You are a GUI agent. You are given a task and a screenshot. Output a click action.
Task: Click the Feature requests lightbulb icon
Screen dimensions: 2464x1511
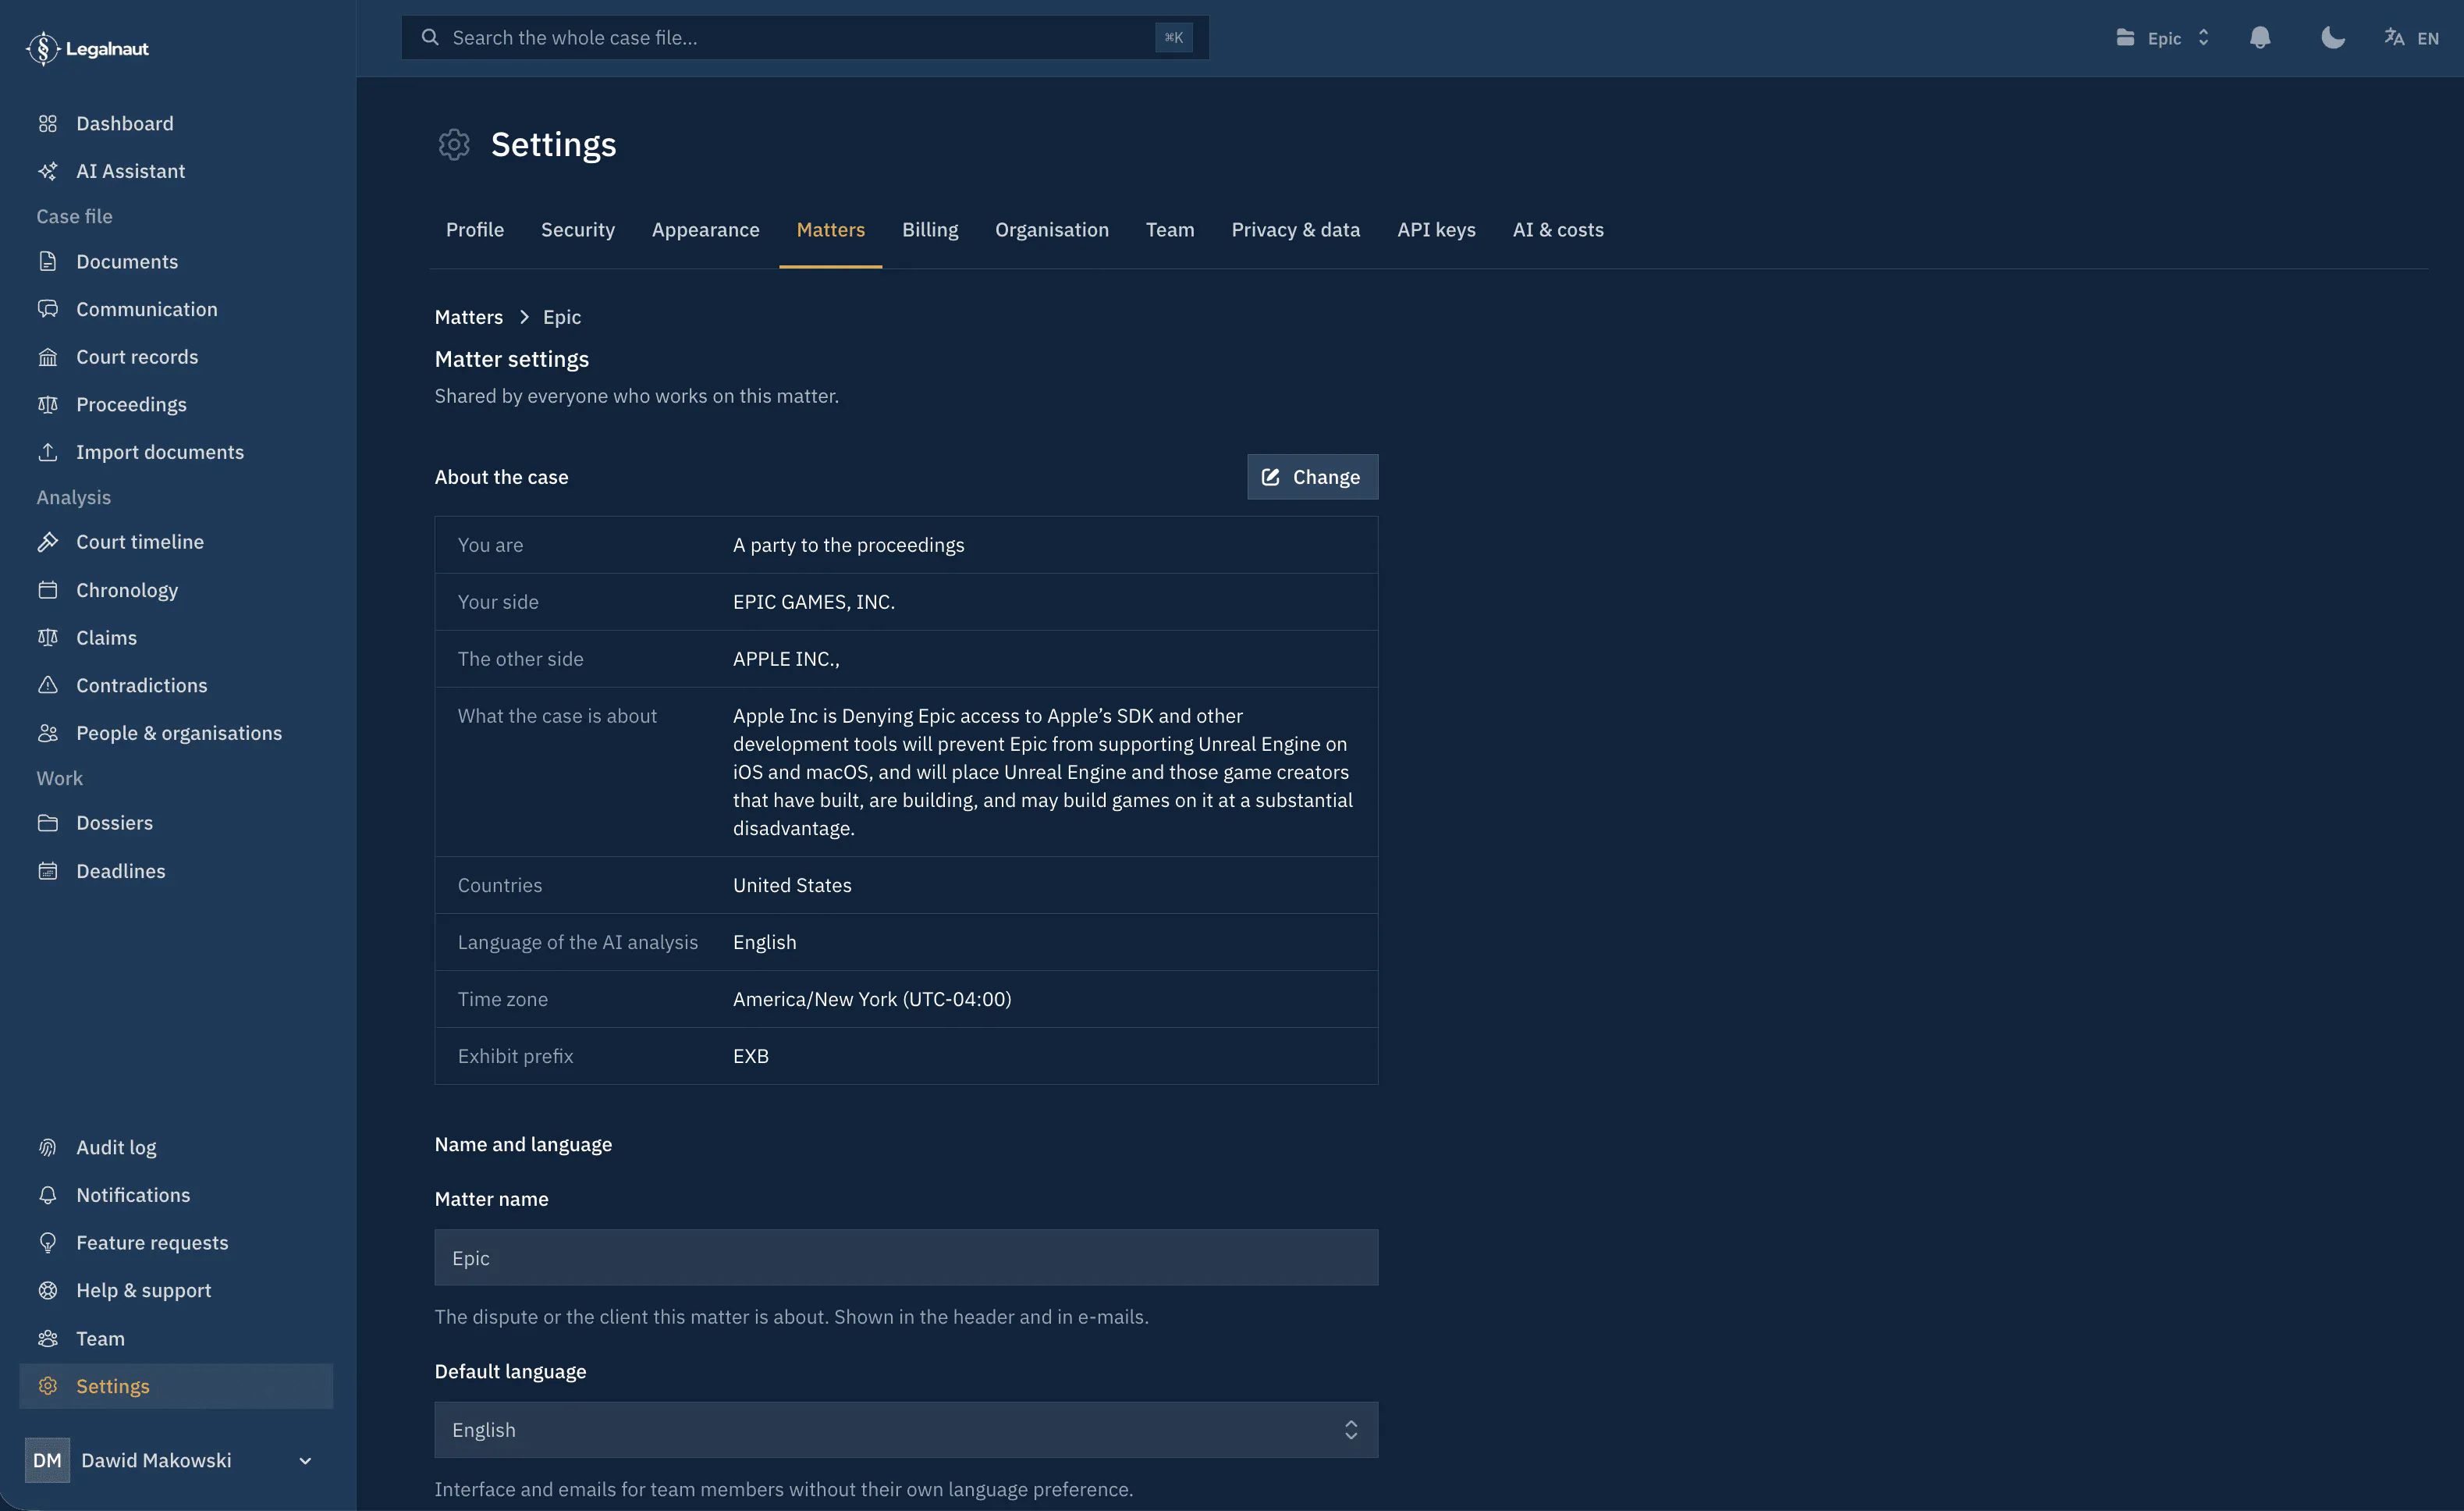tap(47, 1243)
